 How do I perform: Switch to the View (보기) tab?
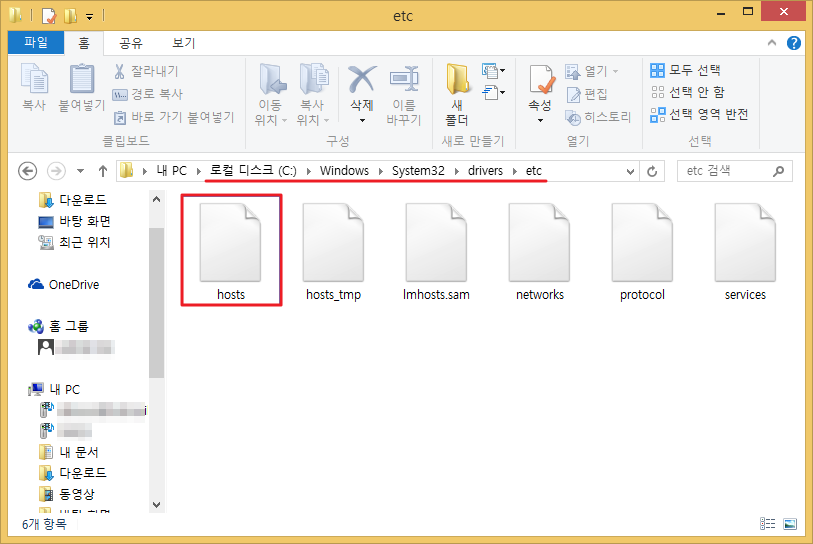pyautogui.click(x=184, y=43)
